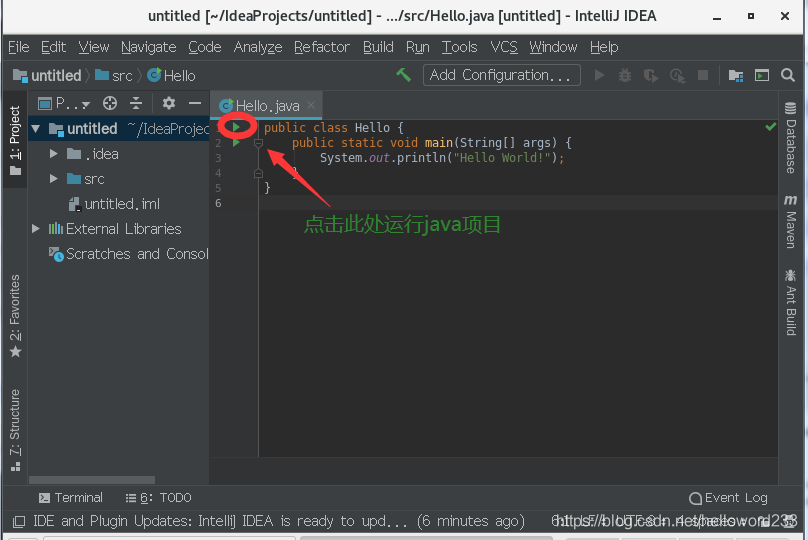Toggle the 2: Favorites tool window
Image resolution: width=808 pixels, height=540 pixels.
point(15,315)
